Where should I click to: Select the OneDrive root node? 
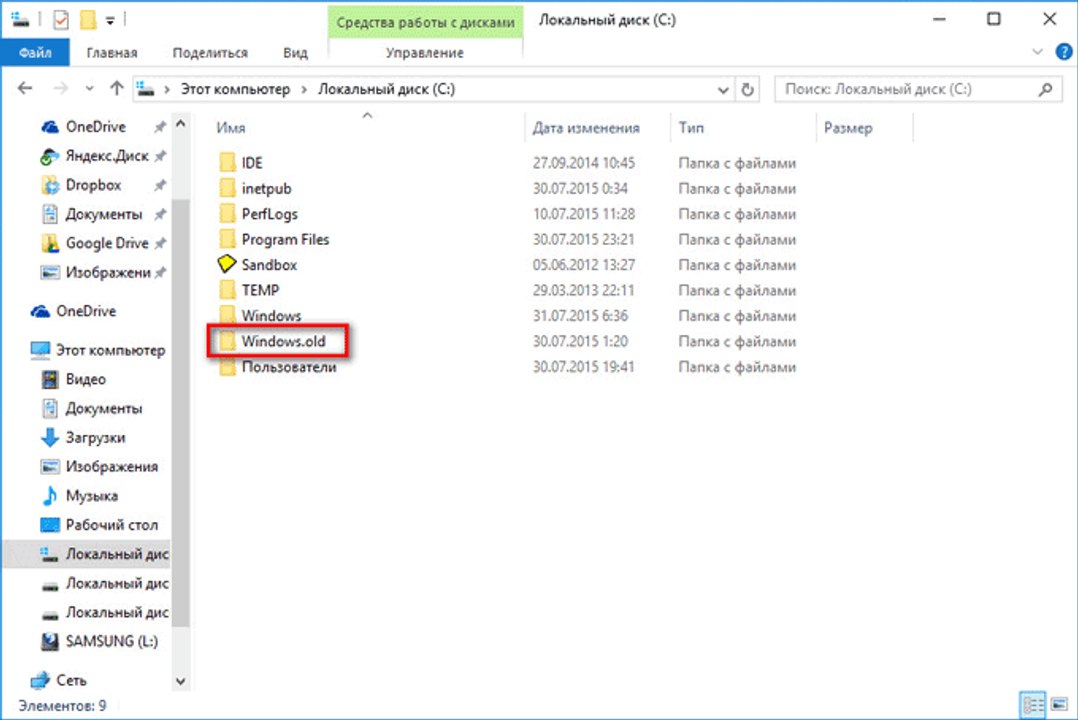(x=86, y=311)
